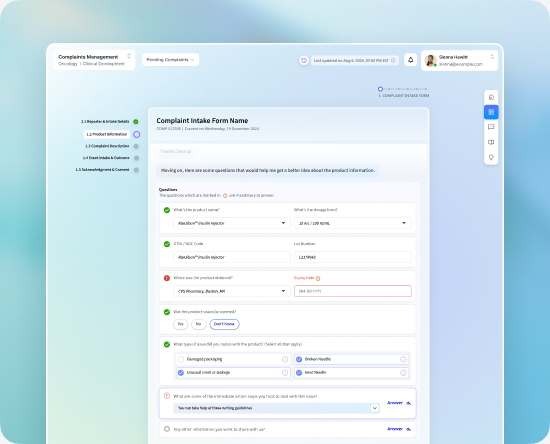The height and width of the screenshot is (444, 550).
Task: Go to 1.1 Reporter & Intake Details step
Action: [x=105, y=122]
